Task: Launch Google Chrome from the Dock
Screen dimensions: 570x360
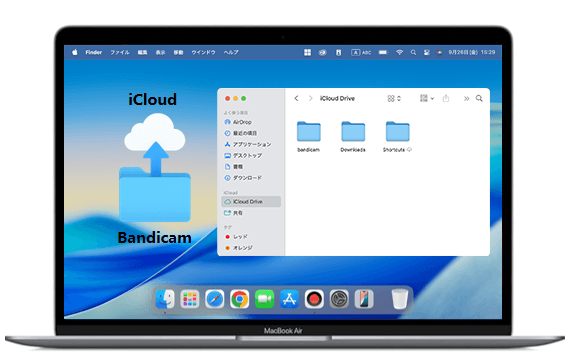Action: pyautogui.click(x=240, y=299)
